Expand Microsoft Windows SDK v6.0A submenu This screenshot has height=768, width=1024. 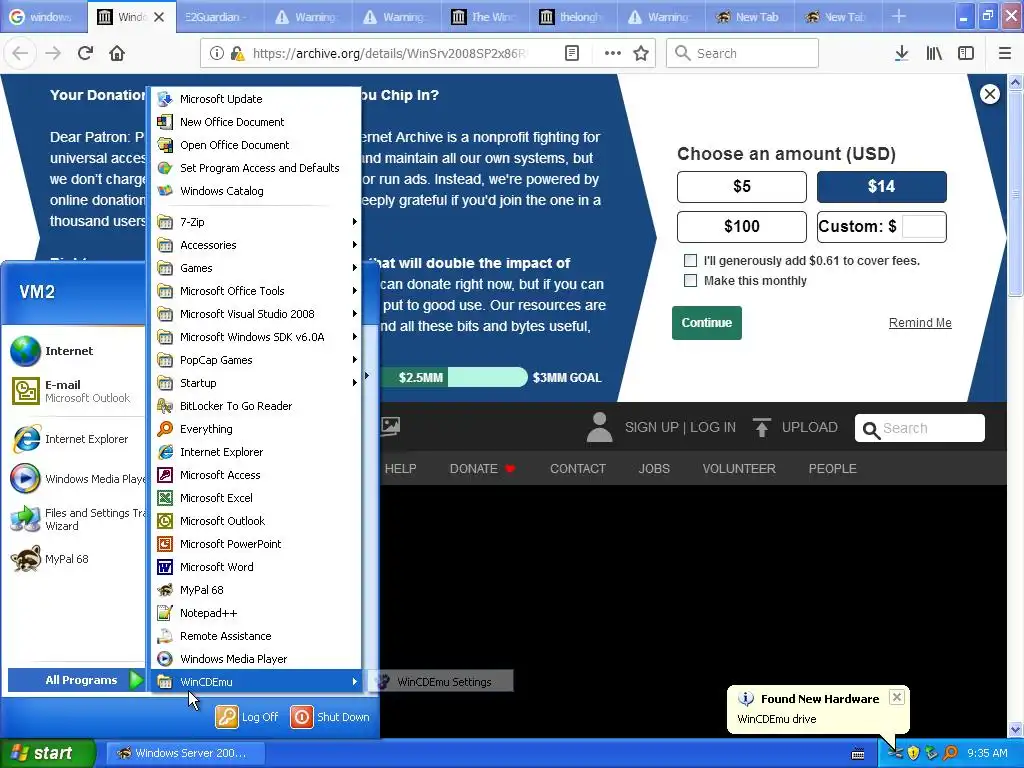pos(256,337)
